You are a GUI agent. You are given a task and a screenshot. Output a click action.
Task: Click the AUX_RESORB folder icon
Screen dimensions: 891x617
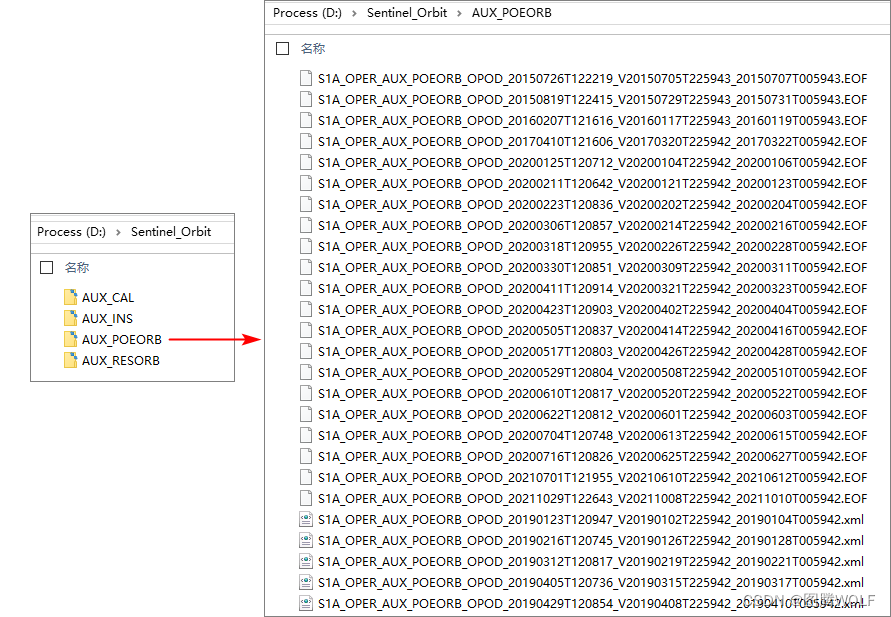(x=70, y=360)
